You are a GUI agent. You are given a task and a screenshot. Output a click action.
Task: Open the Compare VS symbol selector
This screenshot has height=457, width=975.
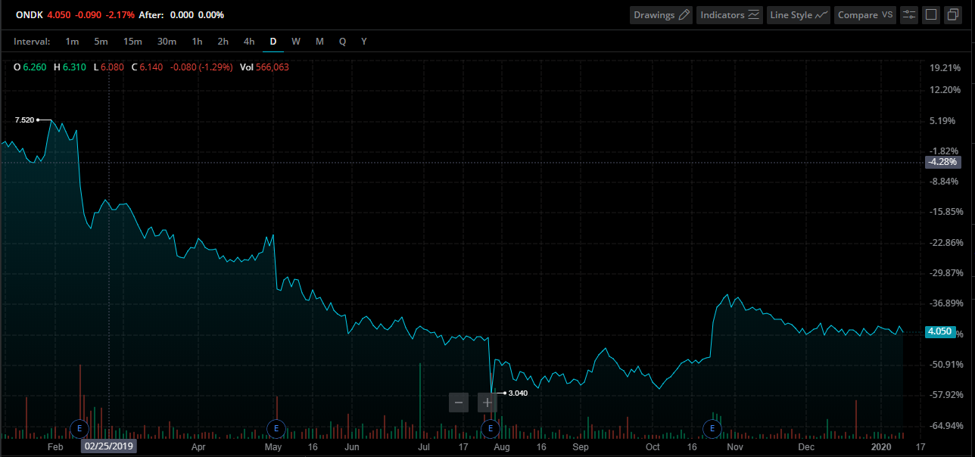tap(865, 15)
